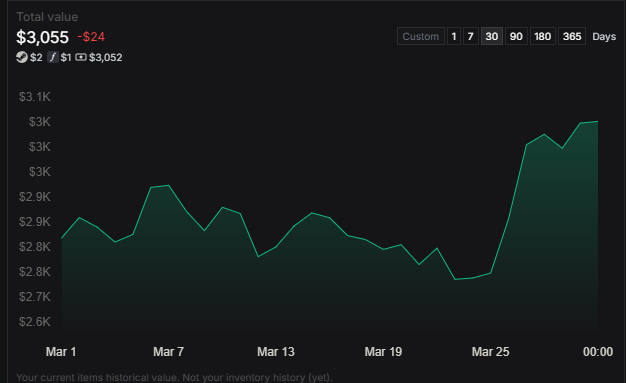Click the $1 value text
626x383 pixels.
coord(66,58)
